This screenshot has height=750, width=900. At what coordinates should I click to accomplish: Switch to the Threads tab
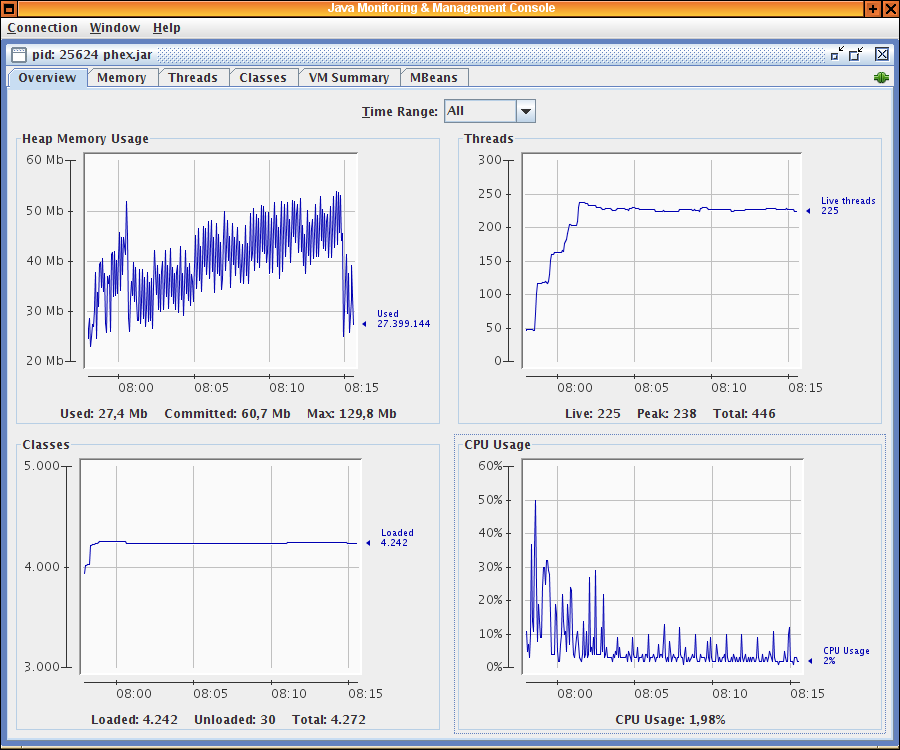193,77
